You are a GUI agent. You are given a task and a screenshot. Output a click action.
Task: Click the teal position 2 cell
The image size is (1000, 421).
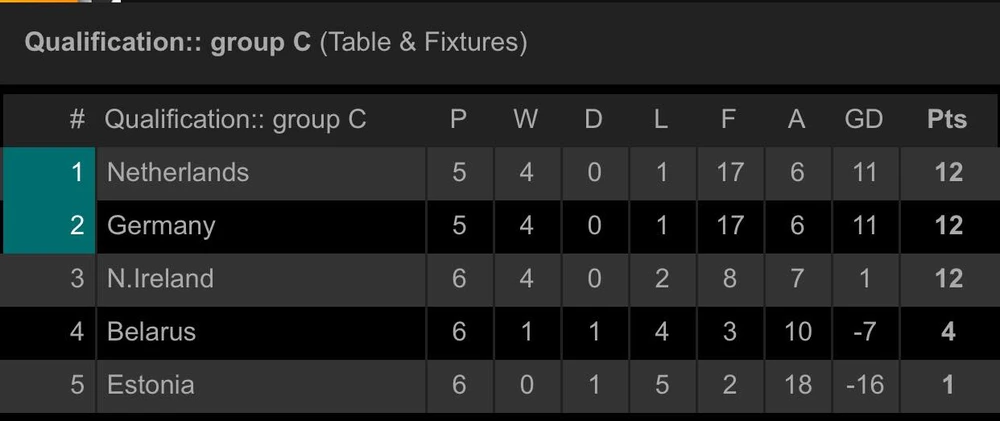[x=50, y=225]
